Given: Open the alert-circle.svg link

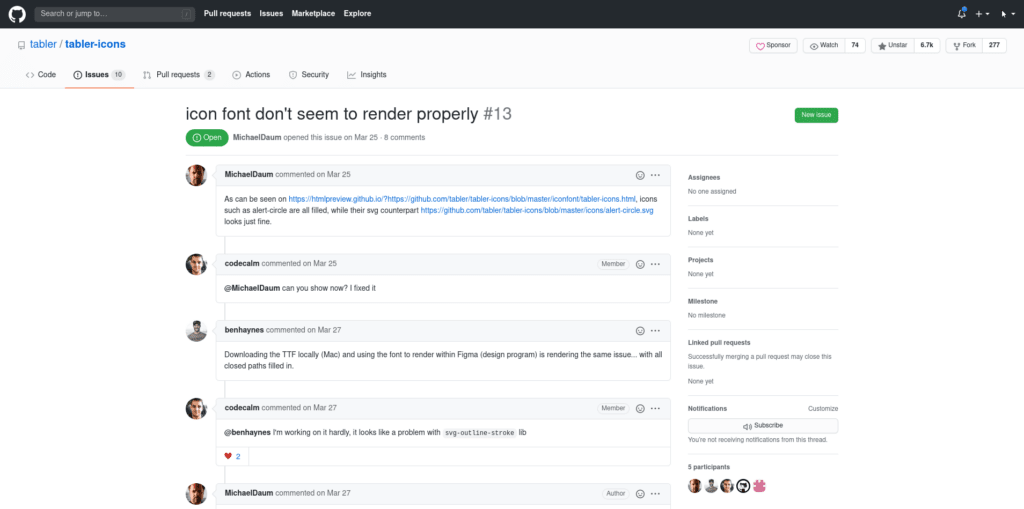Looking at the screenshot, I should point(537,210).
